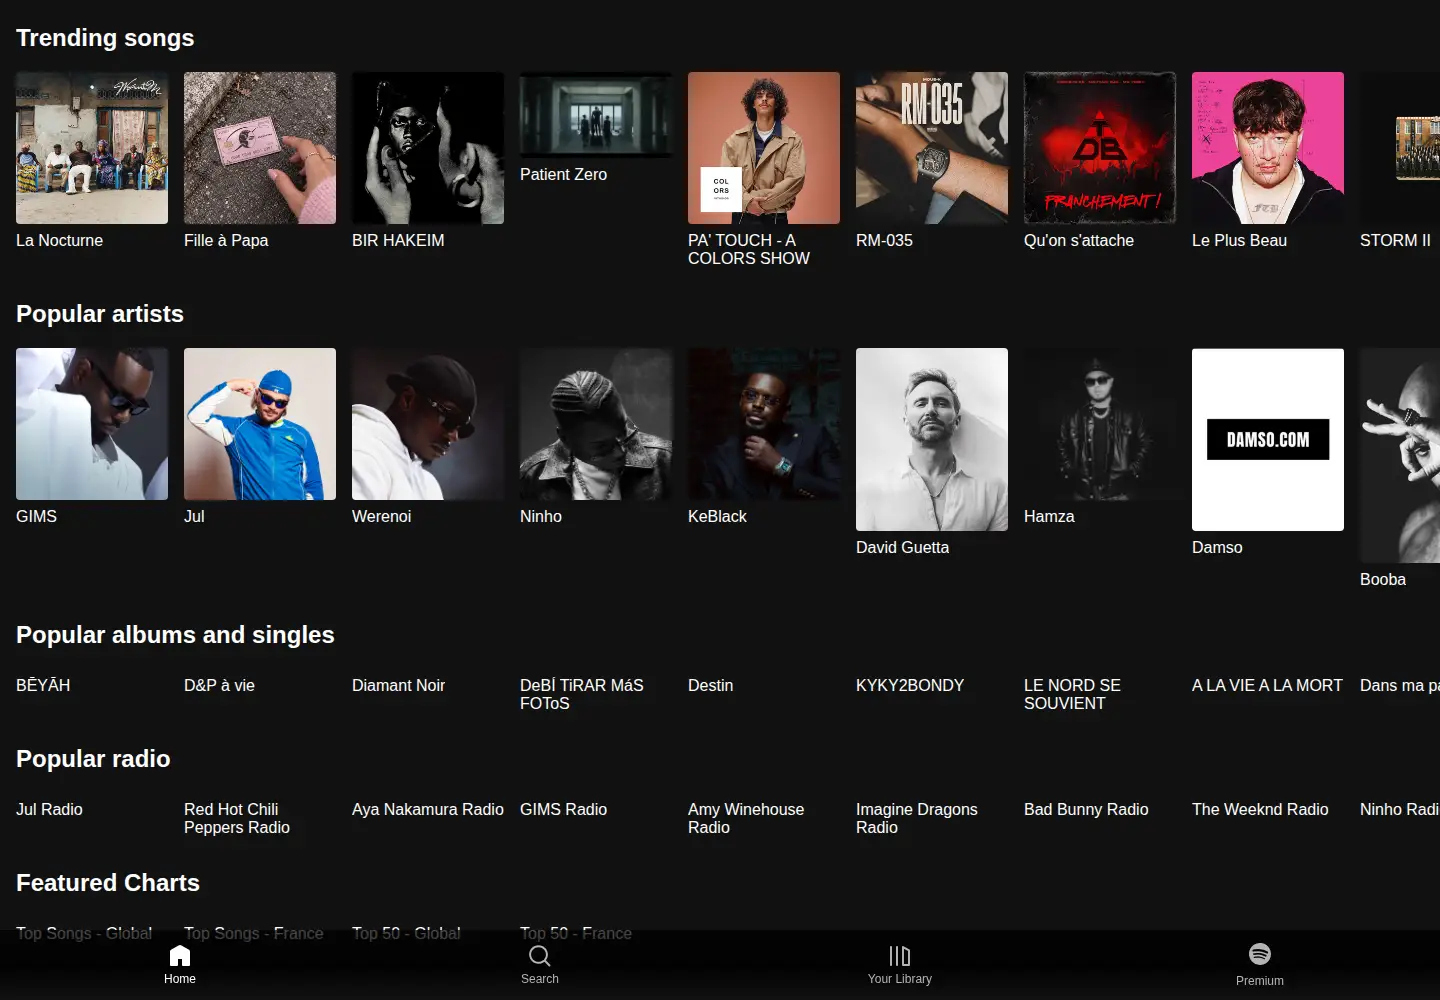Open the Diamant Noir album
The width and height of the screenshot is (1440, 1000).
(398, 685)
